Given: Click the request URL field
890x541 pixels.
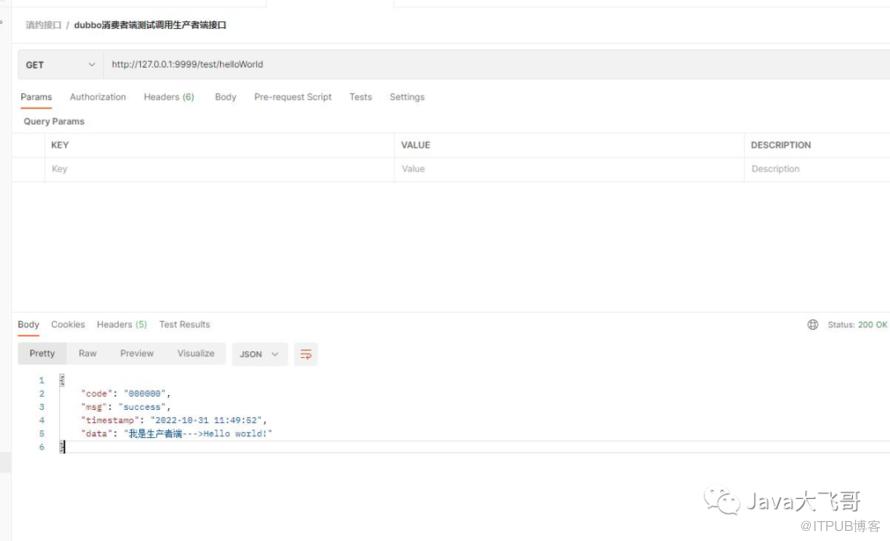Looking at the screenshot, I should [480, 65].
